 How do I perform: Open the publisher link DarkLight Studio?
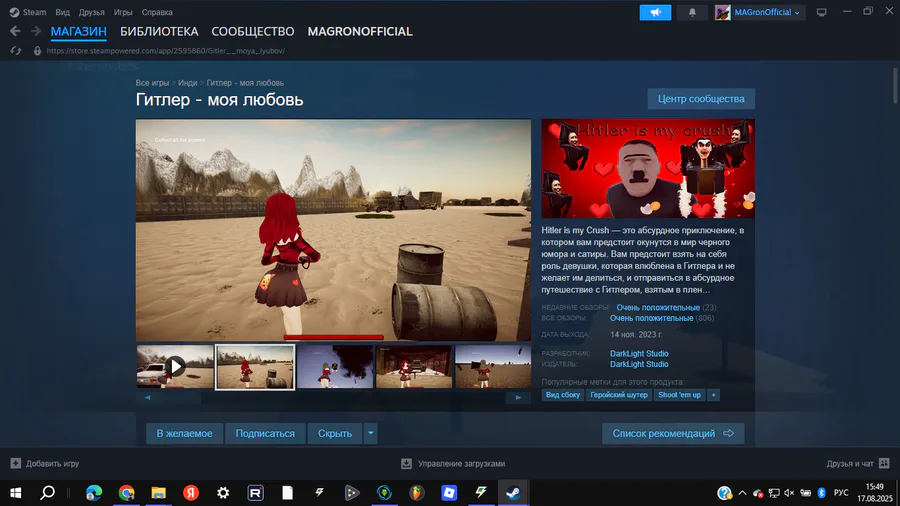click(639, 364)
